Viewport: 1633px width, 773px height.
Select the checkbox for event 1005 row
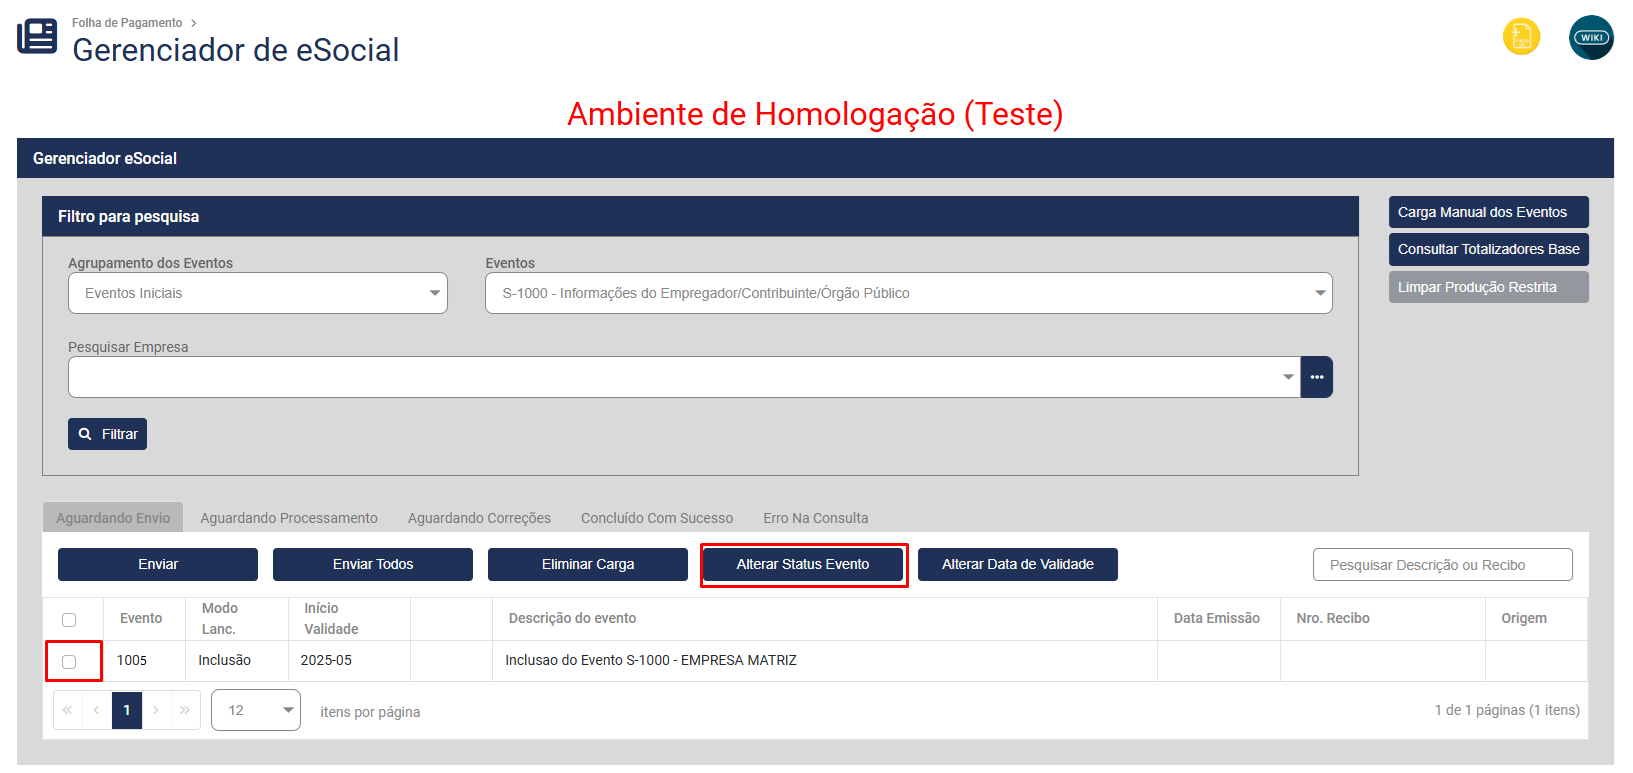(x=69, y=662)
